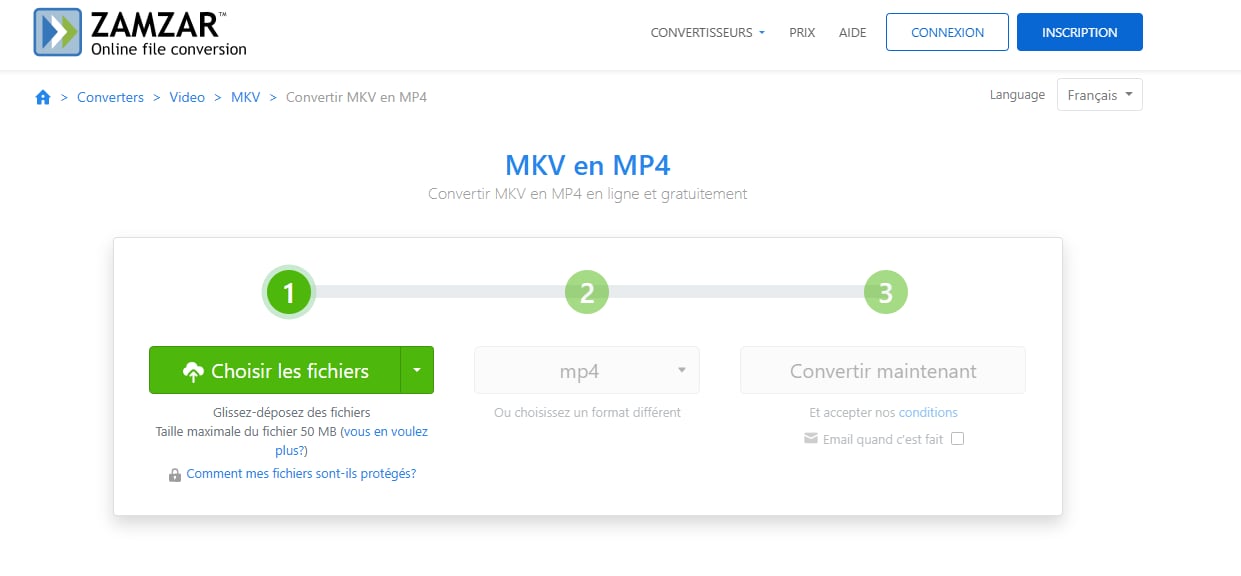Screen dimensions: 1241x576
Task: Go to the home icon in breadcrumb
Action: tap(43, 97)
